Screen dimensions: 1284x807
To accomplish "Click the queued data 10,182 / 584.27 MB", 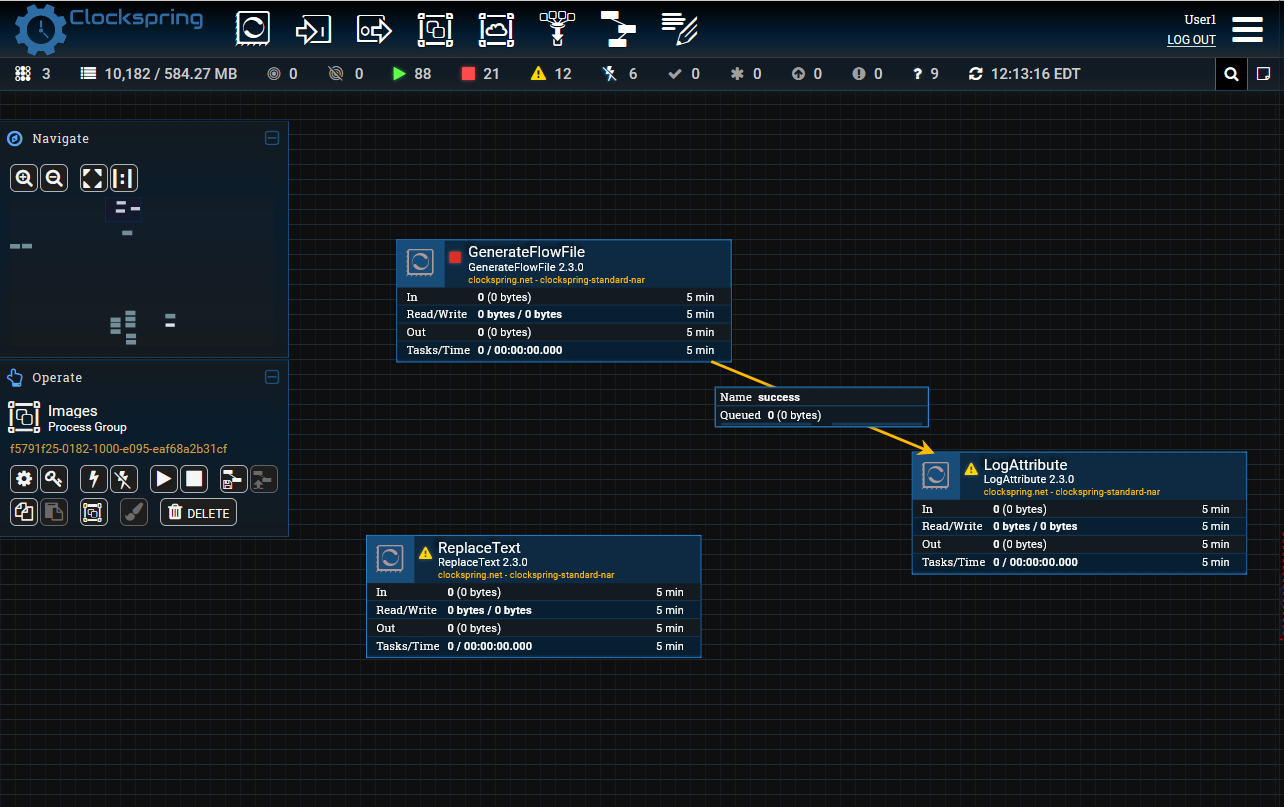I will [x=159, y=74].
